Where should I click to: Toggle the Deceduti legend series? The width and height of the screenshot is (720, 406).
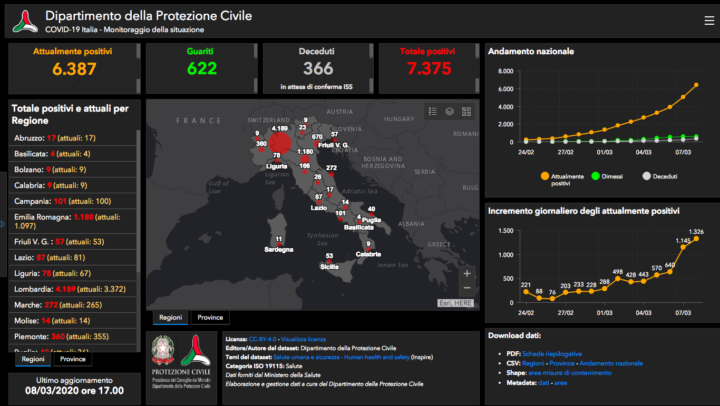pyautogui.click(x=660, y=176)
